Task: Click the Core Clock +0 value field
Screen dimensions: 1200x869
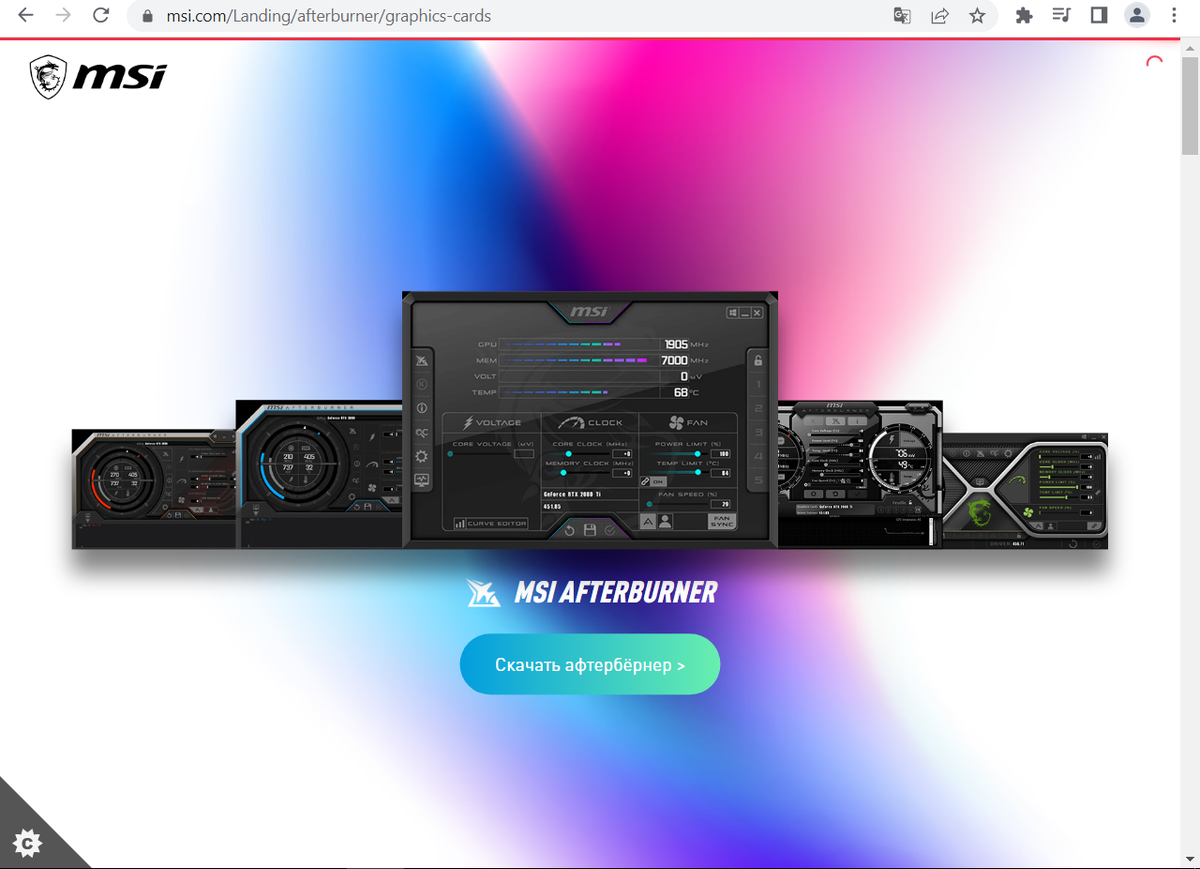Action: click(x=622, y=454)
